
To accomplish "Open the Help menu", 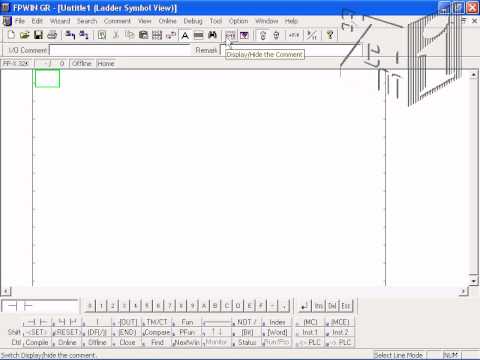I will pos(291,21).
